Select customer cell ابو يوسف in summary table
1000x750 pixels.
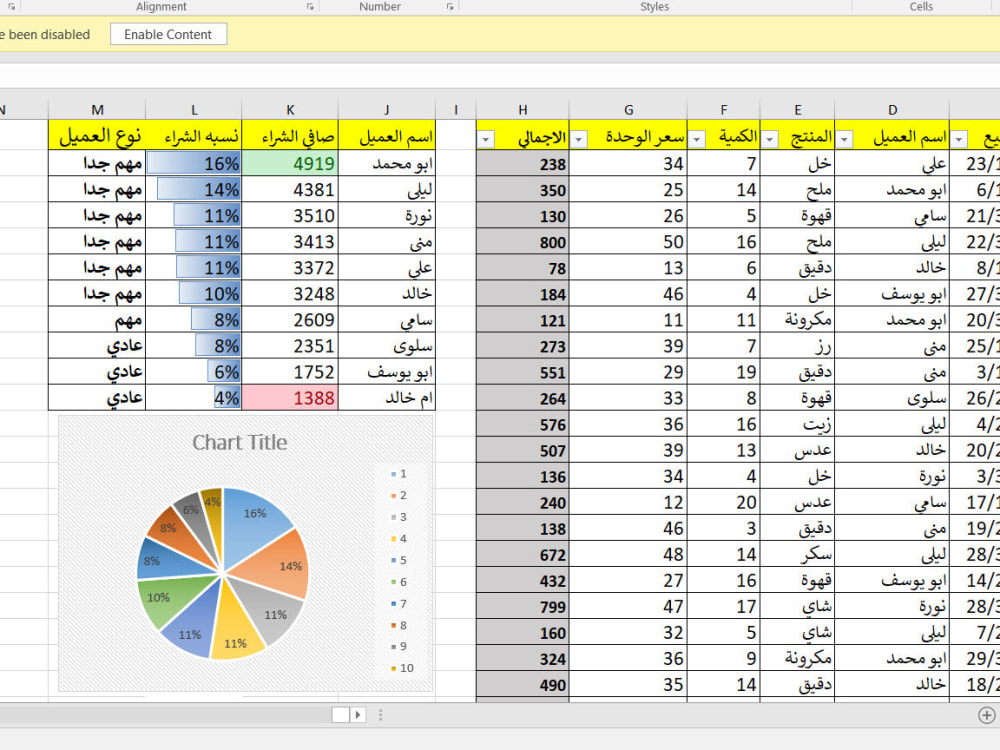(386, 372)
